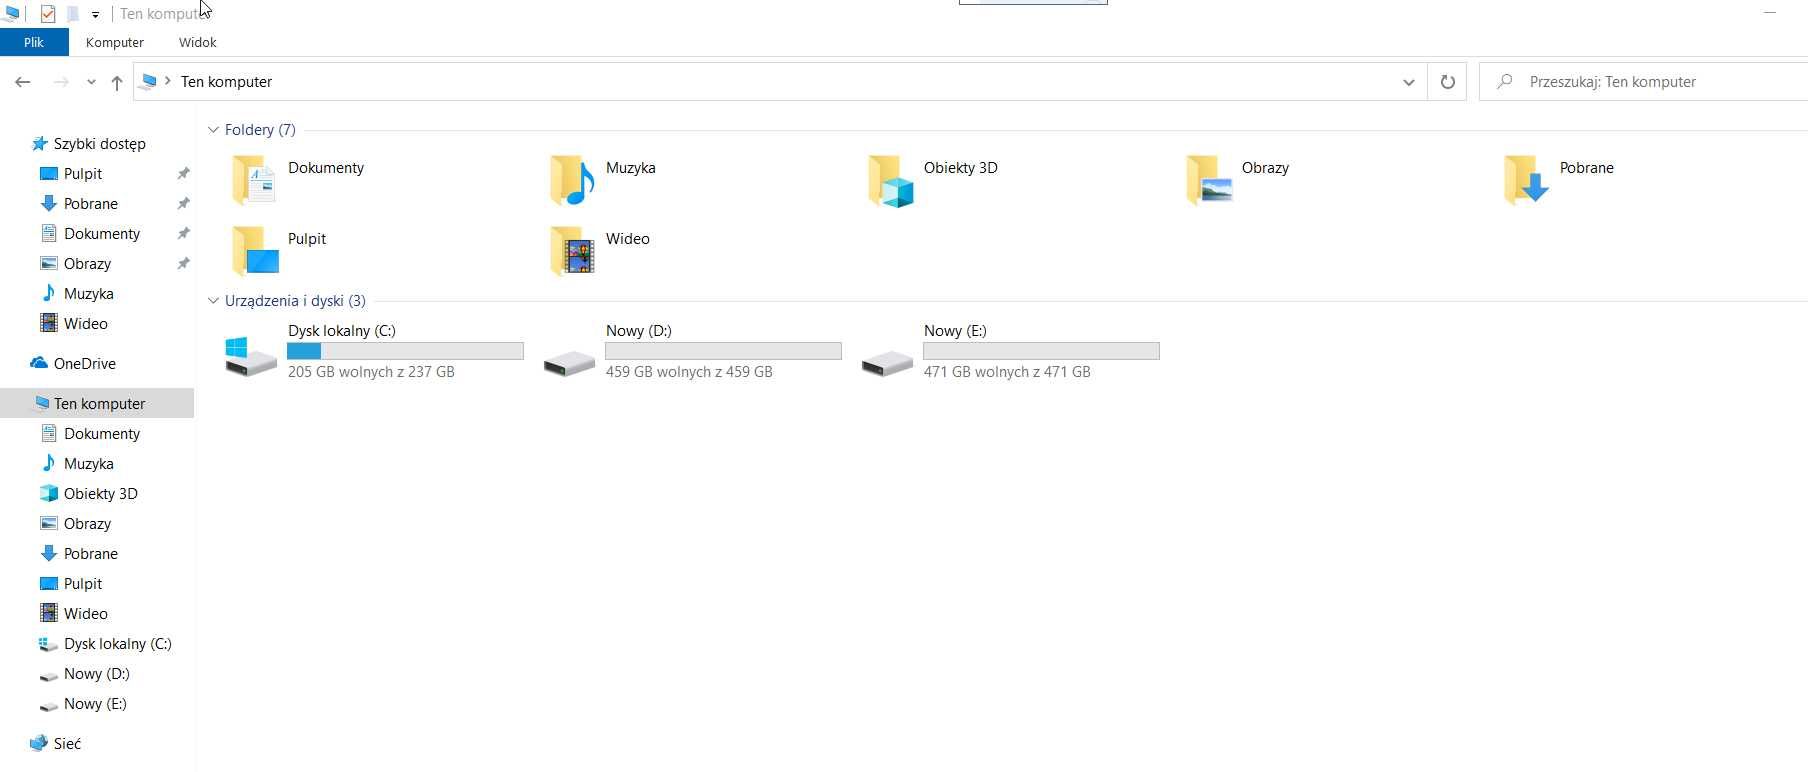The image size is (1808, 772).
Task: Click the C: drive usage bar
Action: 405,351
